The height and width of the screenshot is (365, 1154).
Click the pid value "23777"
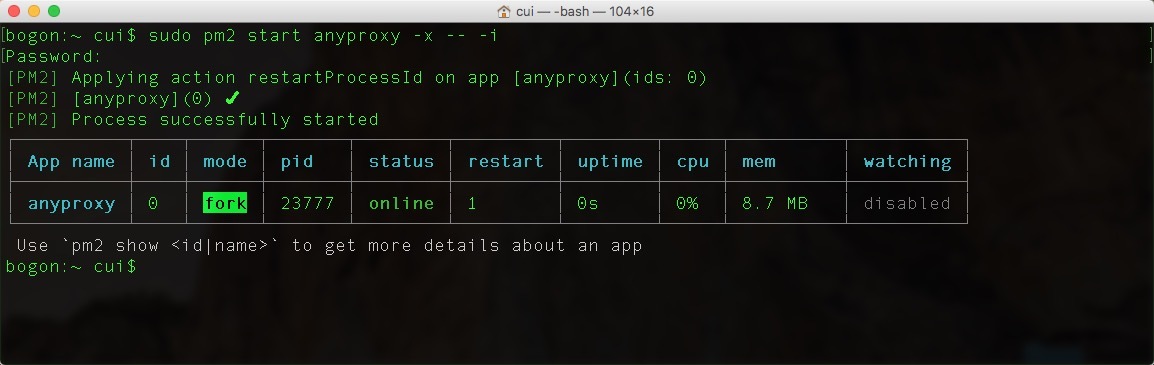click(x=308, y=203)
